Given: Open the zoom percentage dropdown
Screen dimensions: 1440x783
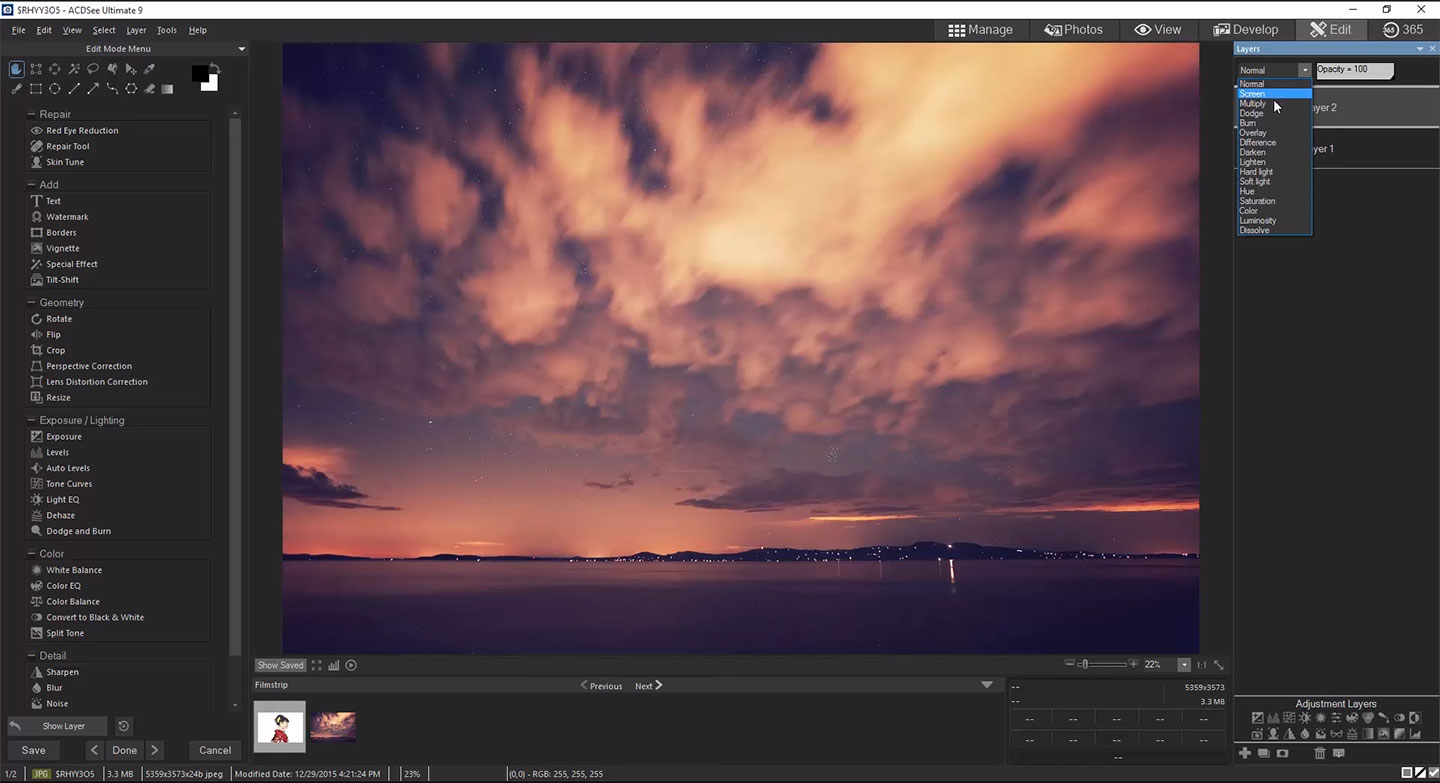Looking at the screenshot, I should click(x=1184, y=665).
